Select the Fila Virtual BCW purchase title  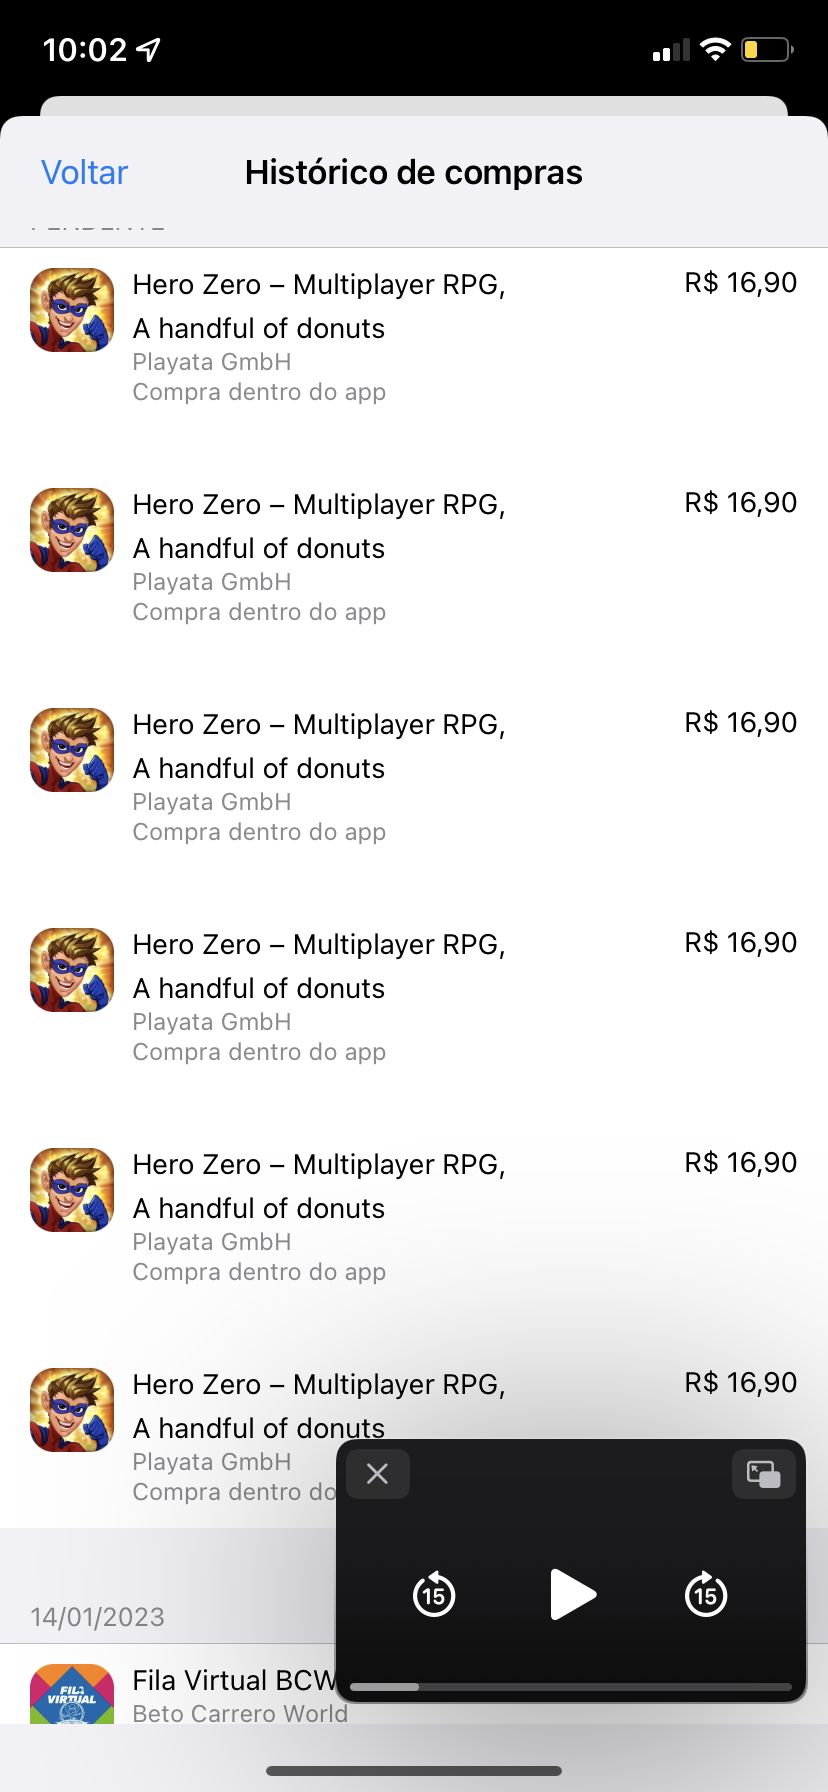(234, 1680)
